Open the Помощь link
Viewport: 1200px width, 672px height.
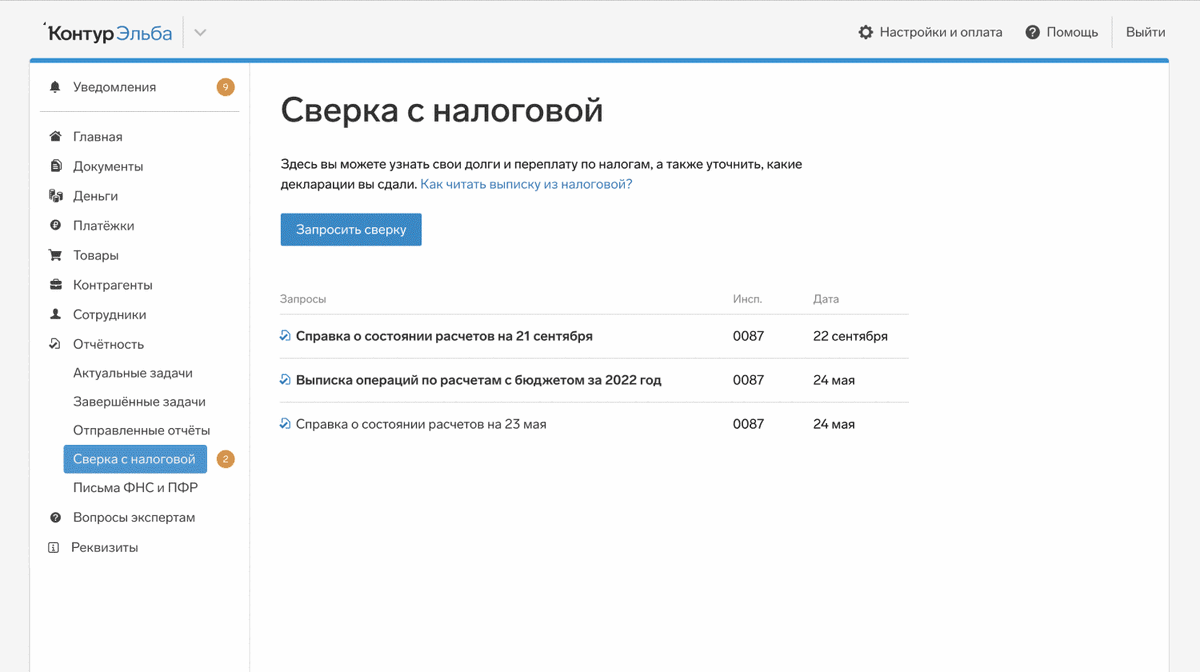point(1072,32)
